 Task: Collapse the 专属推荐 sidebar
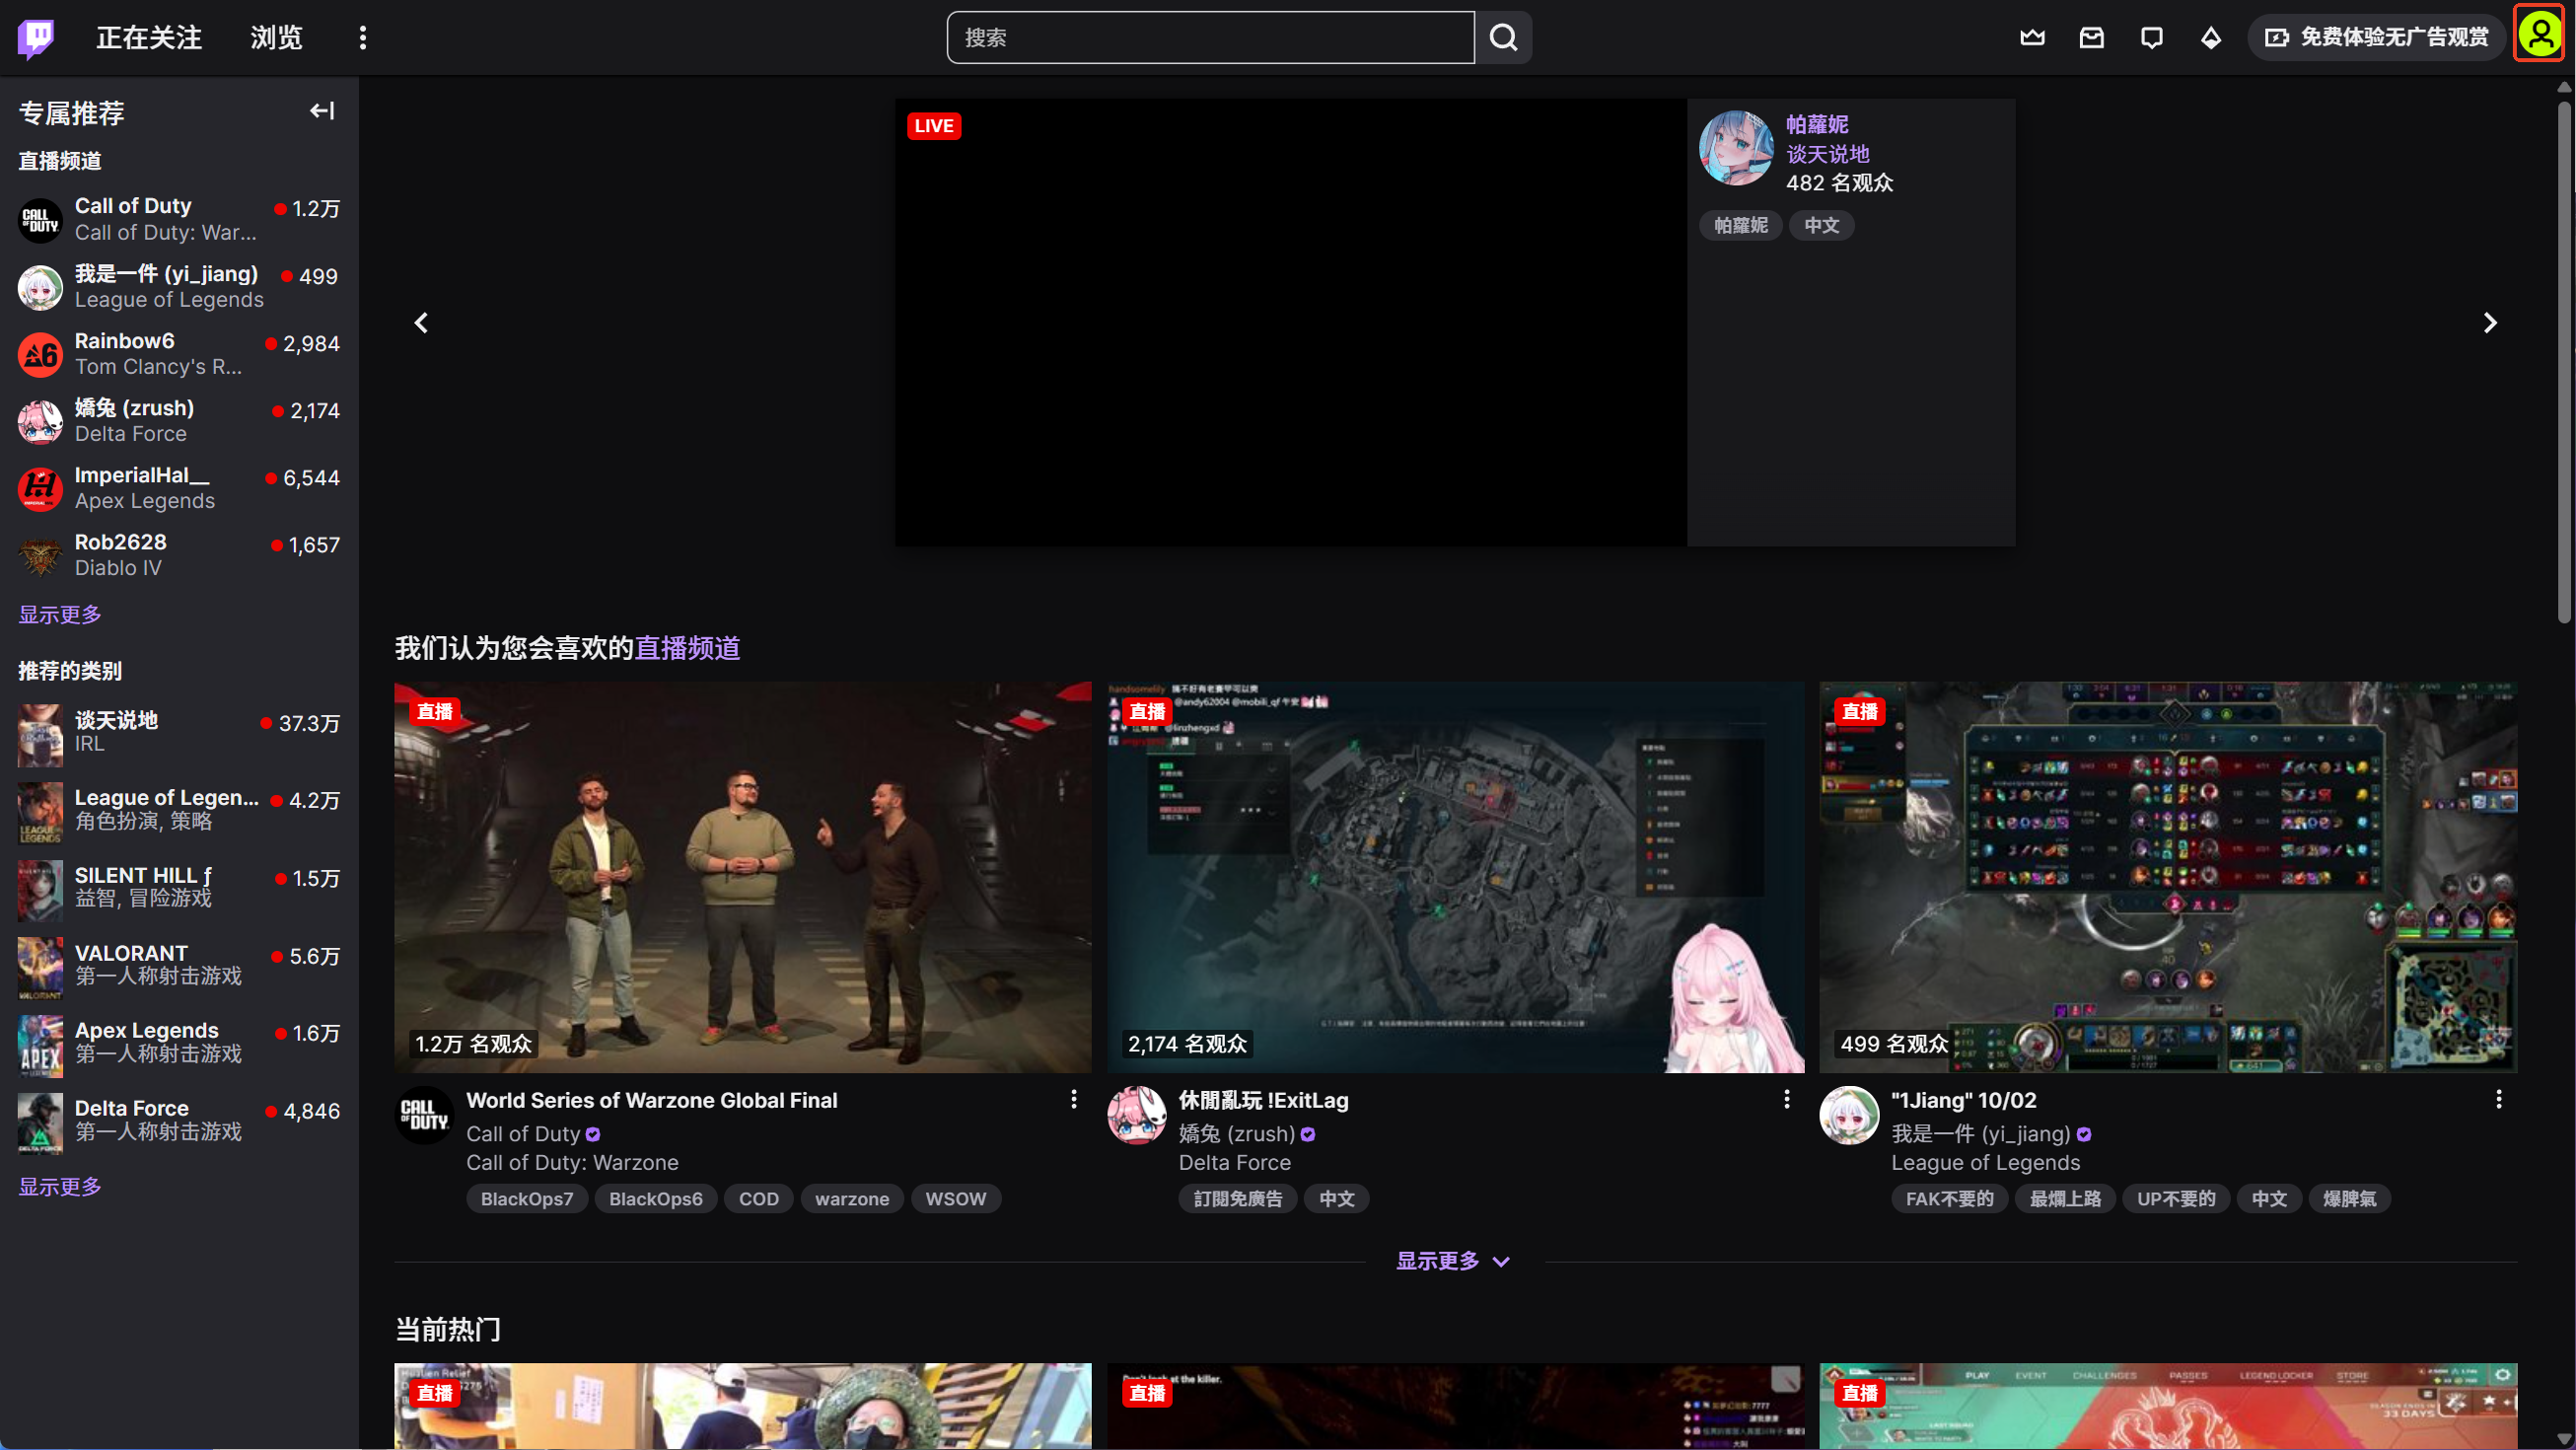[321, 111]
